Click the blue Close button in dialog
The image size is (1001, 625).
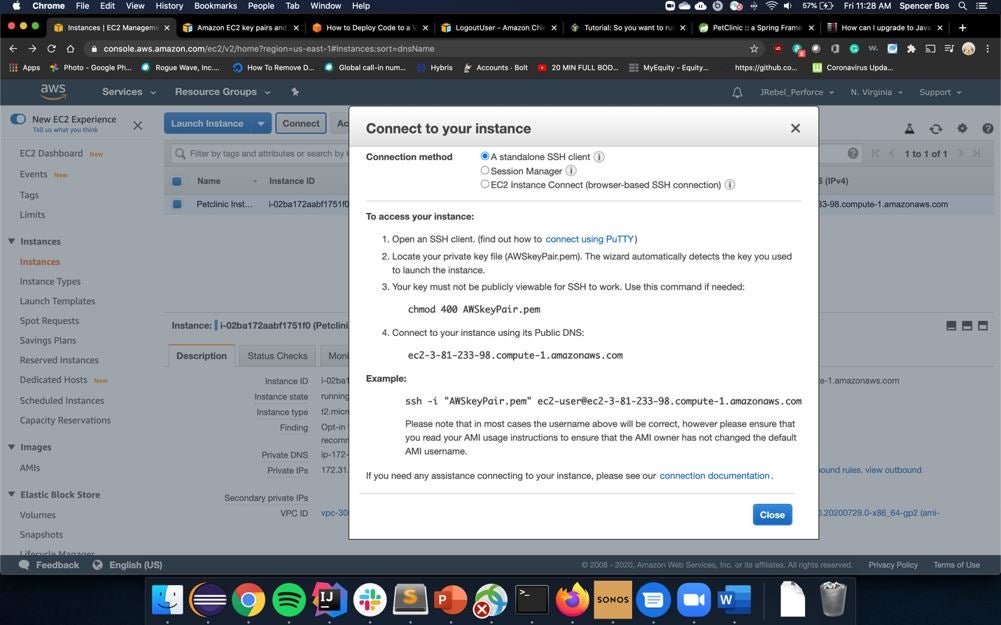pyautogui.click(x=772, y=515)
